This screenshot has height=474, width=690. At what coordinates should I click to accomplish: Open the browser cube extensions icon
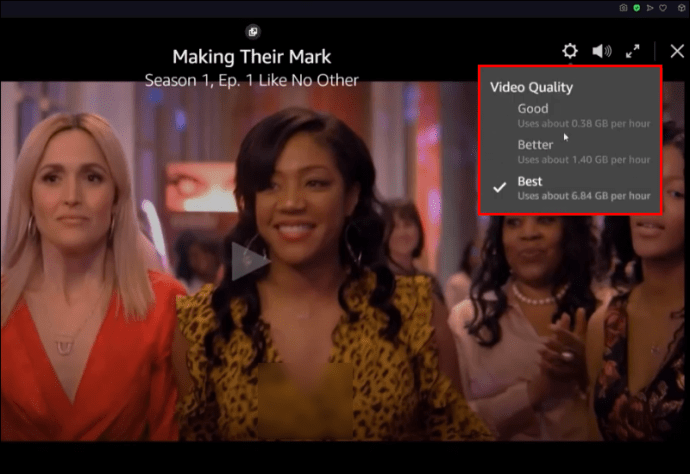click(x=682, y=8)
